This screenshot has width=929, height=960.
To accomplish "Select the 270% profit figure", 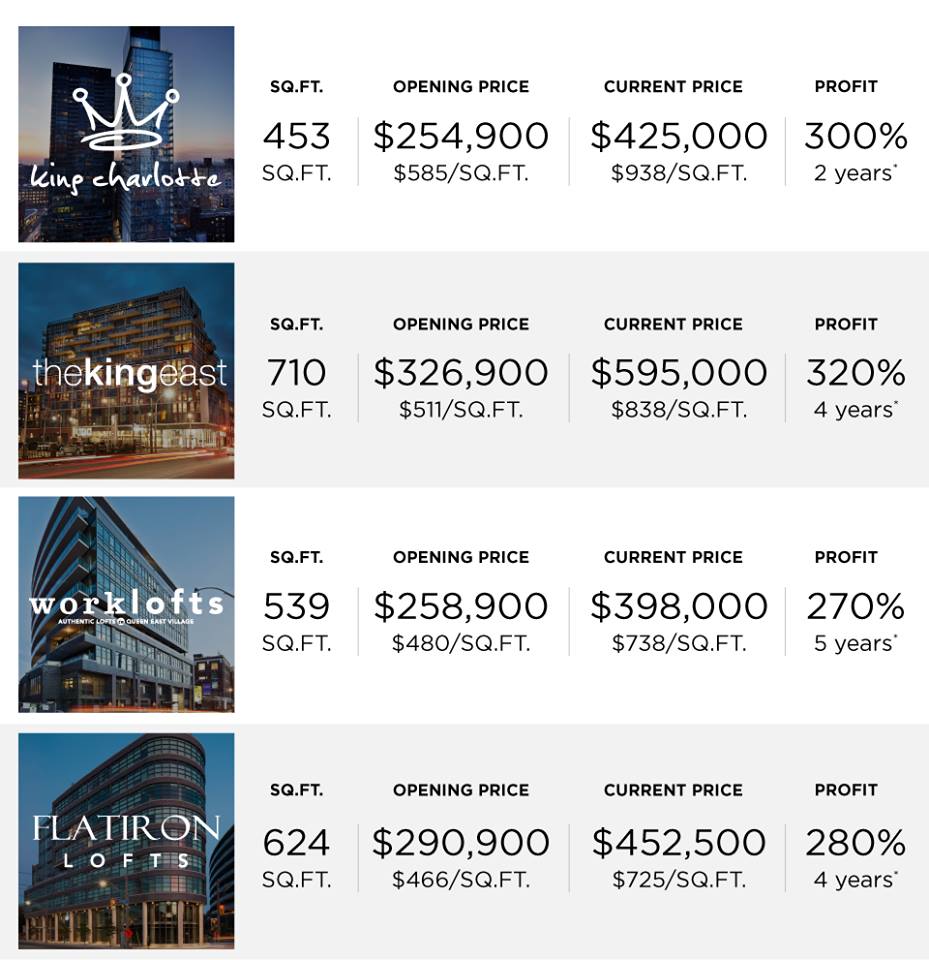I will click(x=855, y=606).
